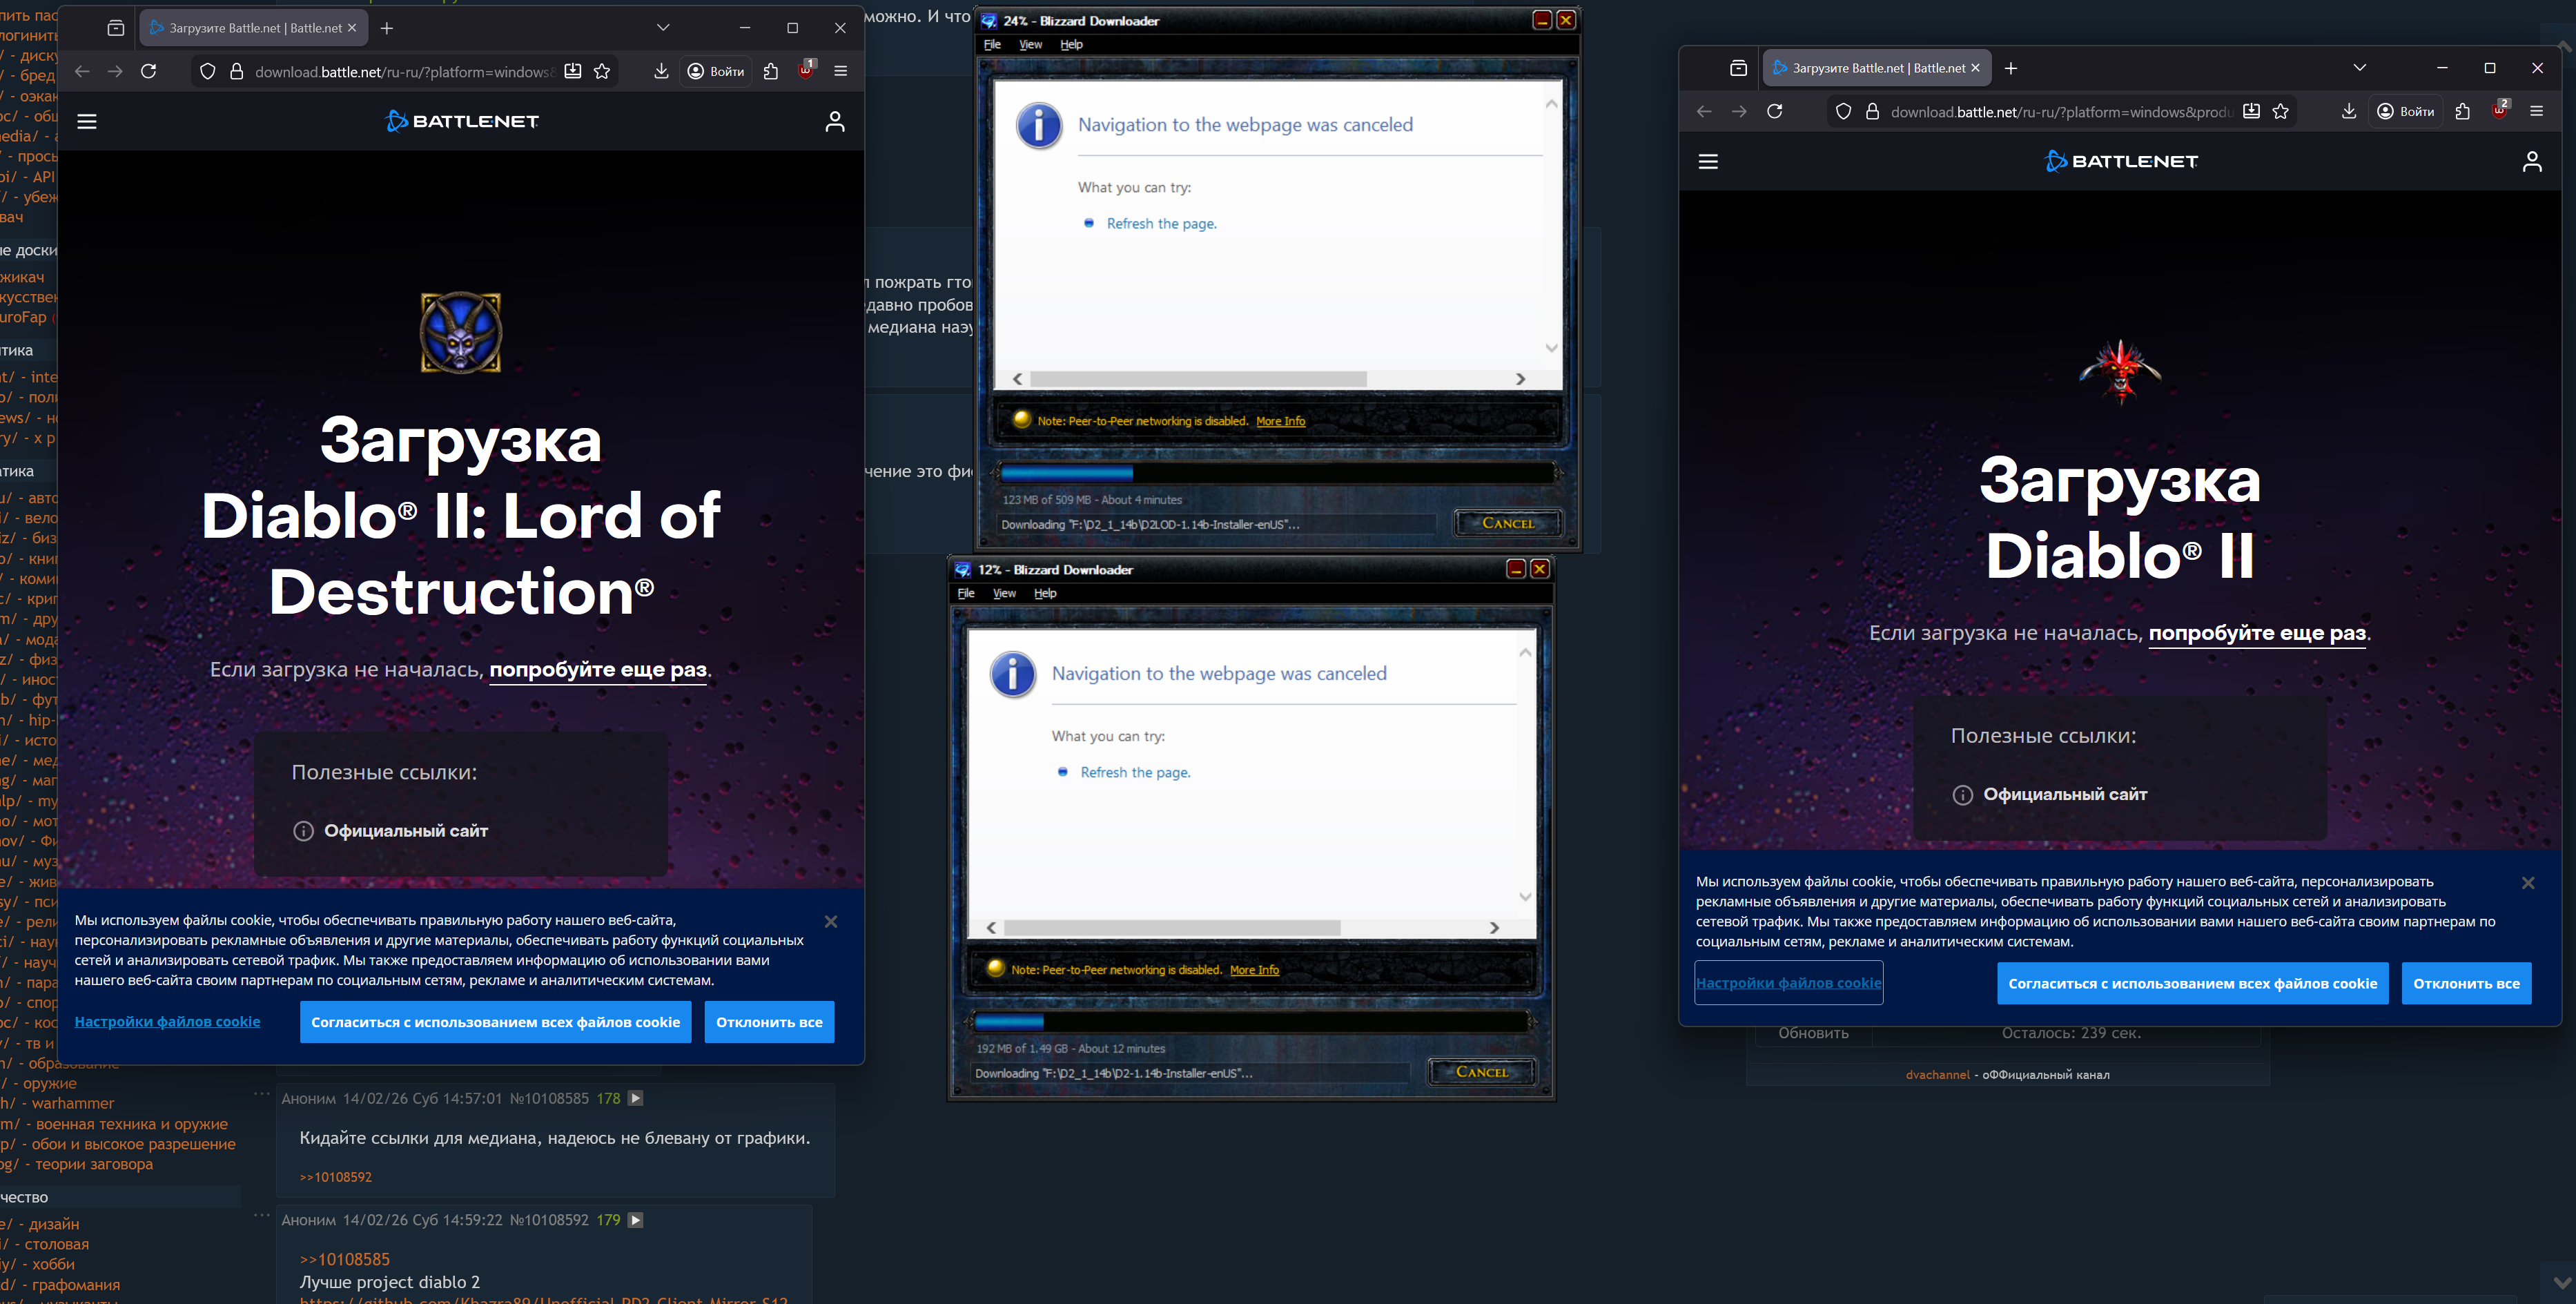Click progress bar in the 24% downloader
The image size is (2576, 1304).
click(1277, 472)
